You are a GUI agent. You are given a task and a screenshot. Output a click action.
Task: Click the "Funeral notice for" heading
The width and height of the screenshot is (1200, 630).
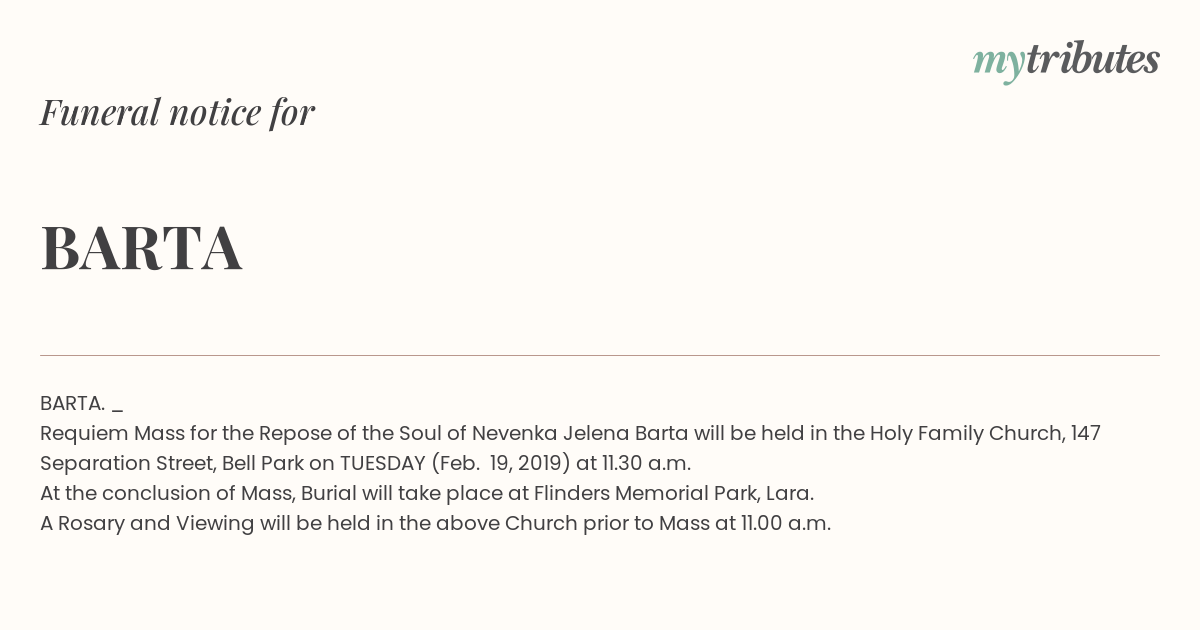(x=177, y=112)
